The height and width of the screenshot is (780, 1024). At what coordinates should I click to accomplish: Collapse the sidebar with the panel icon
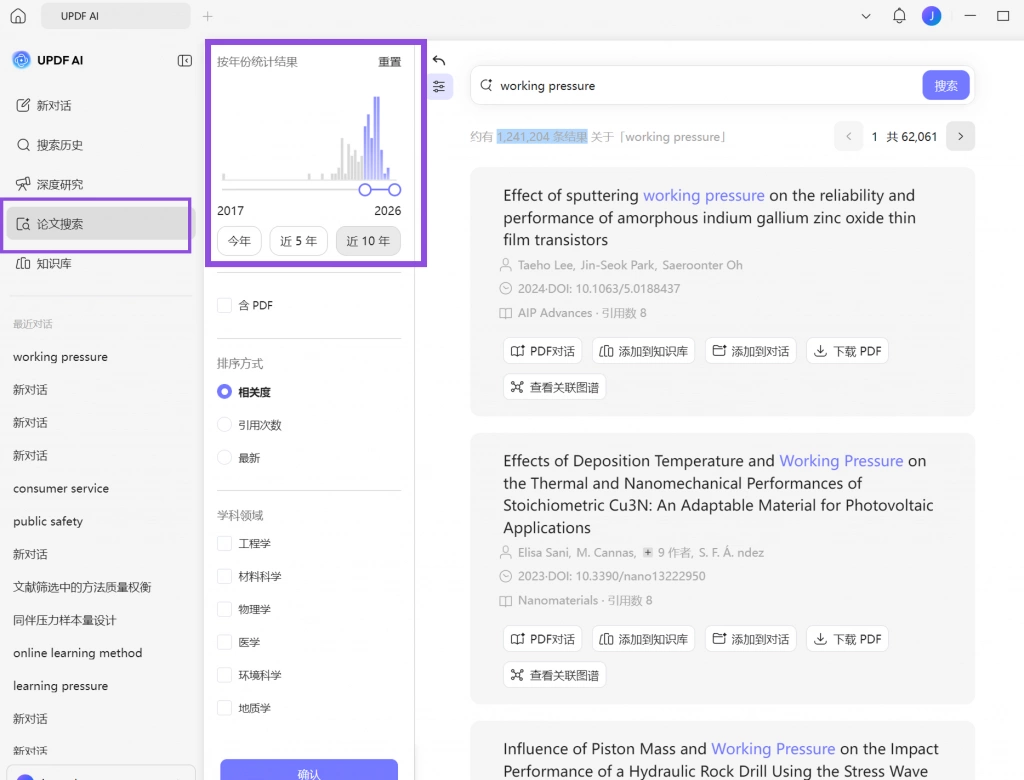coord(185,60)
